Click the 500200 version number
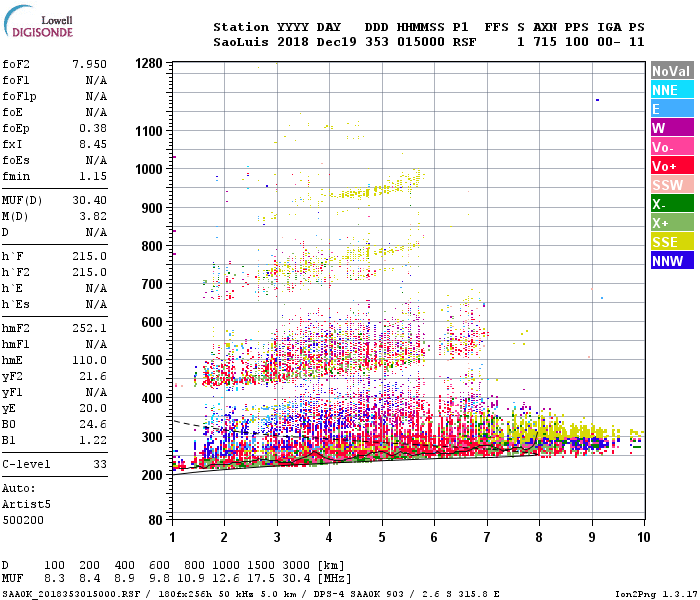Image resolution: width=700 pixels, height=600 pixels. [x=23, y=521]
